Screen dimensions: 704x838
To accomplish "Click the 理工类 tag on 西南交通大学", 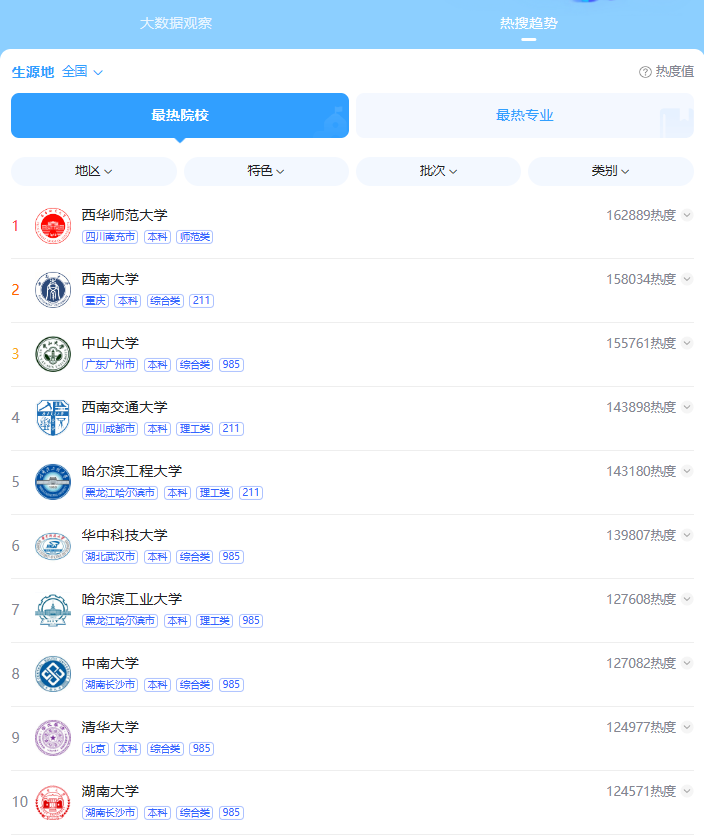I will [x=195, y=429].
